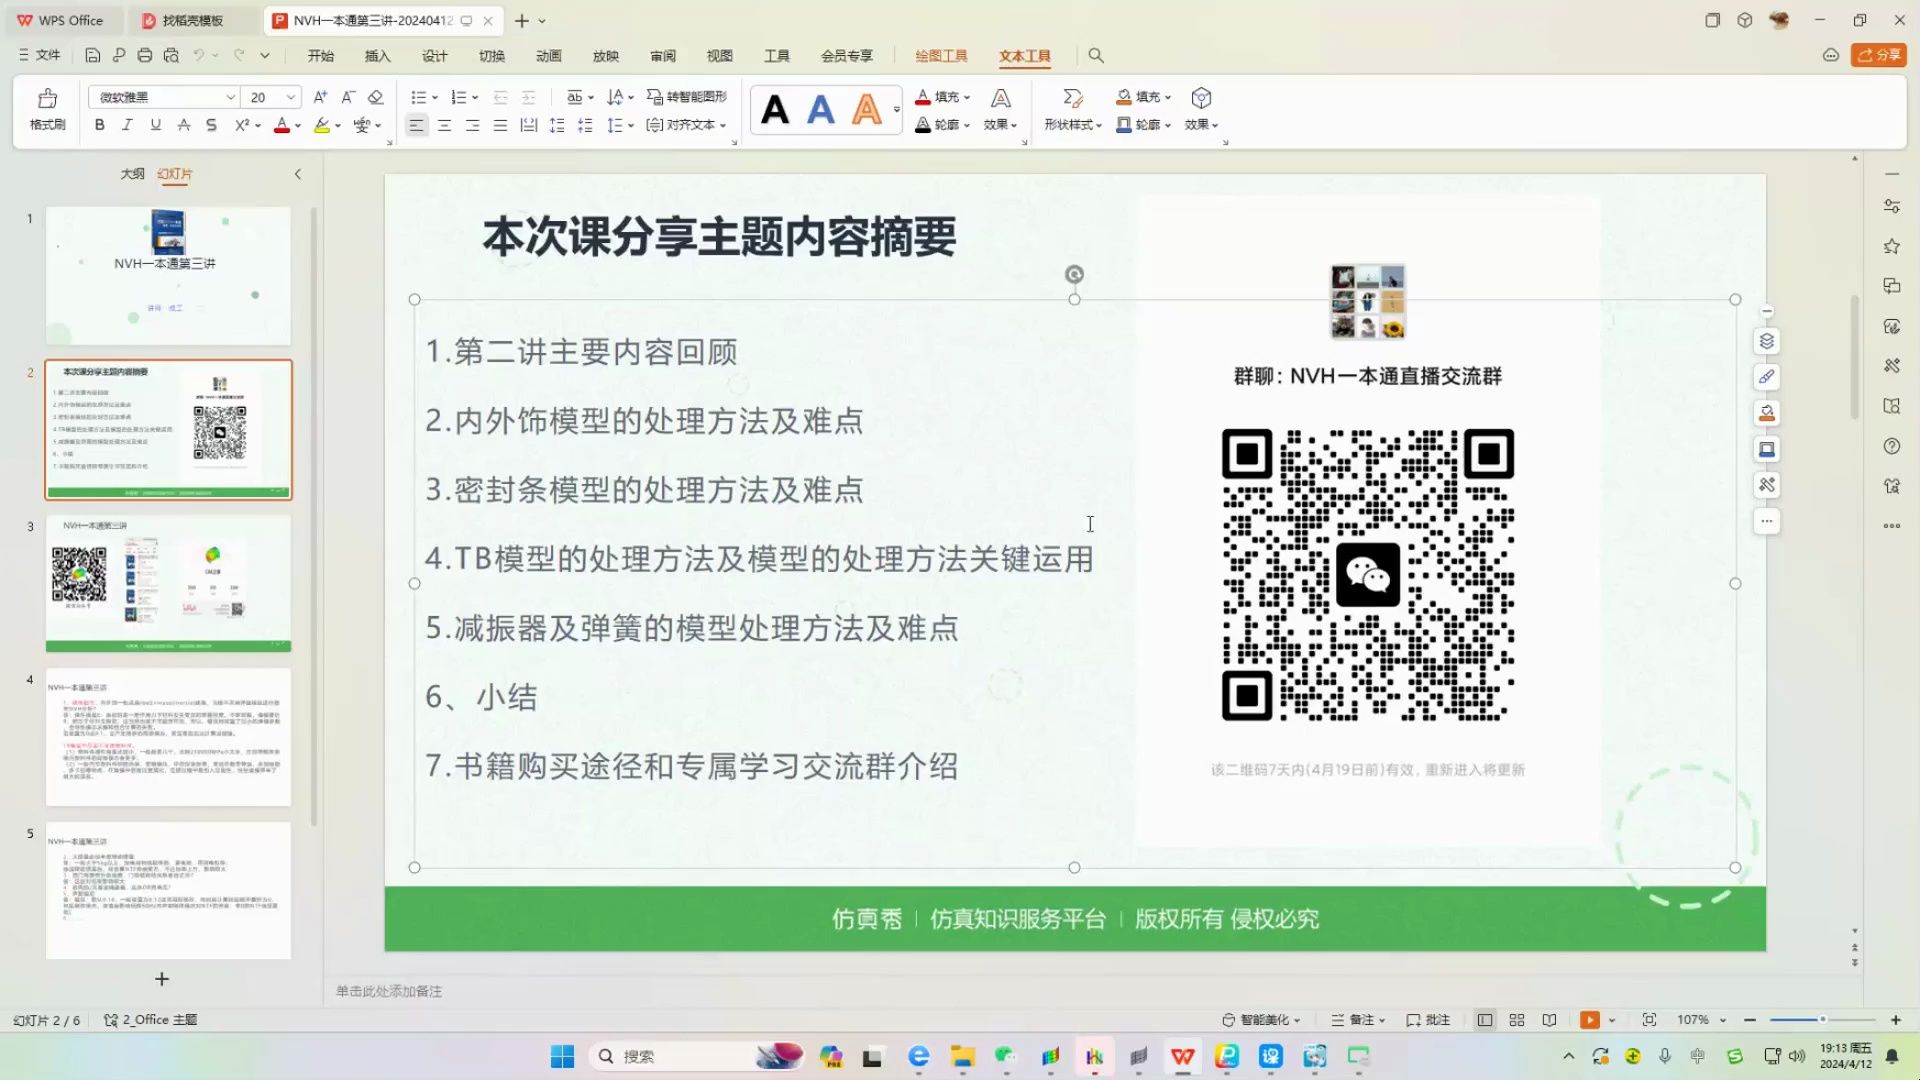
Task: Adjust the zoom slider in status bar
Action: click(1822, 1020)
